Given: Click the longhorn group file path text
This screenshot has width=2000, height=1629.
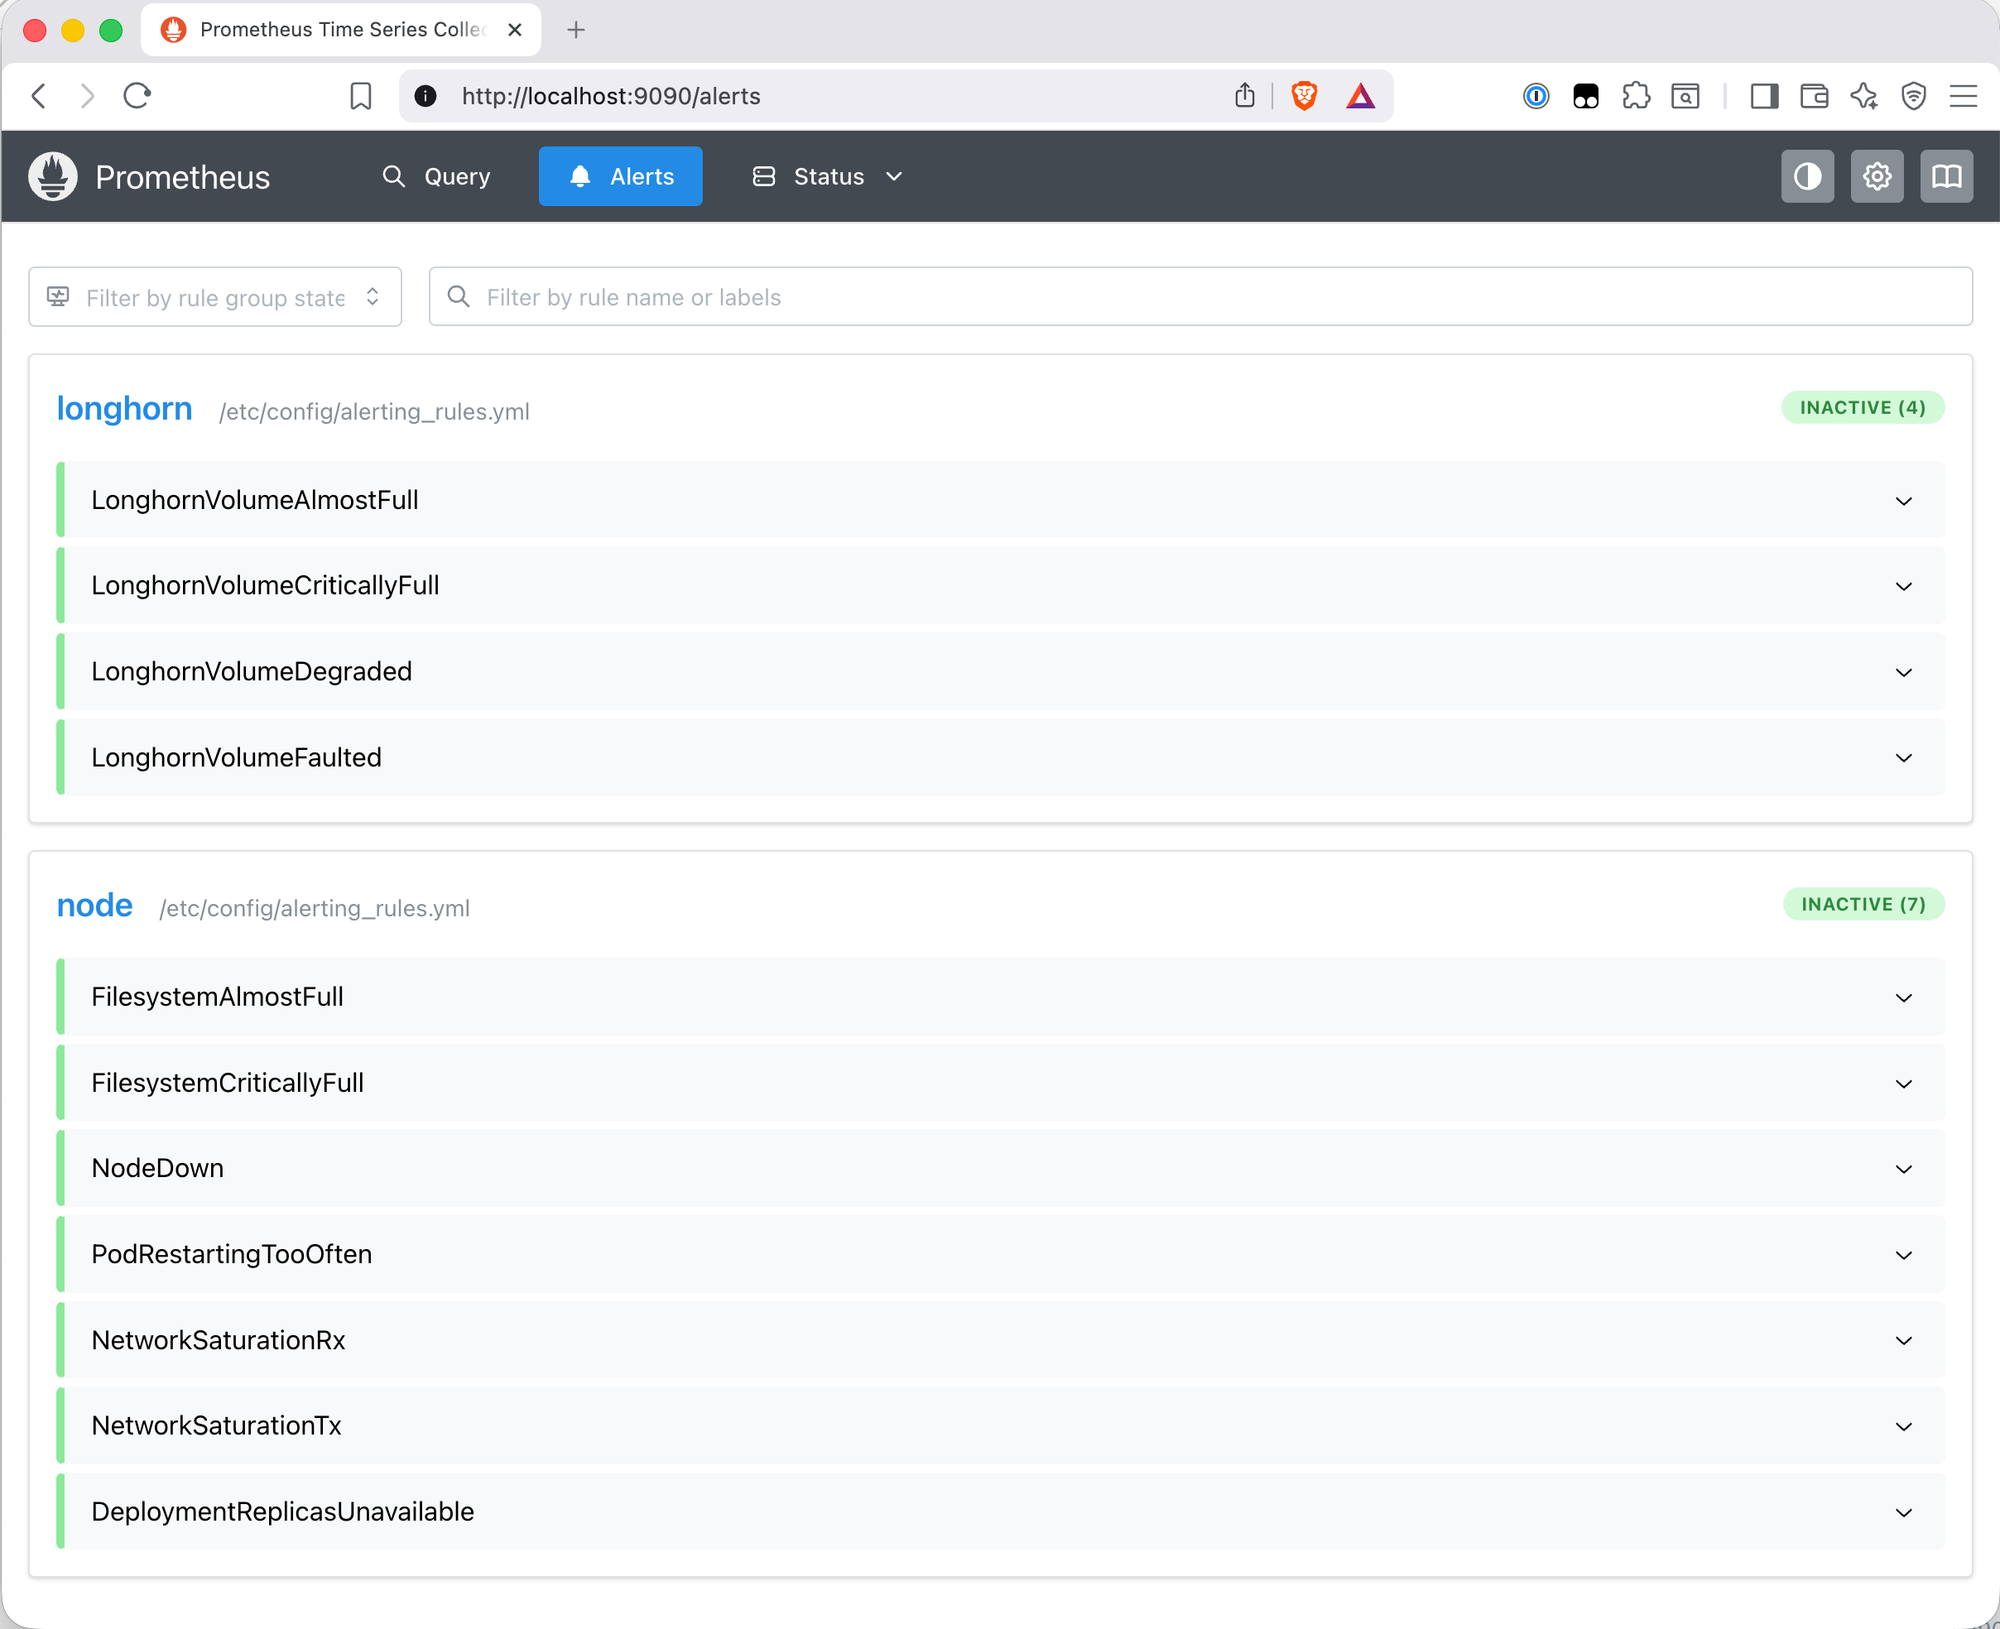Looking at the screenshot, I should point(374,412).
